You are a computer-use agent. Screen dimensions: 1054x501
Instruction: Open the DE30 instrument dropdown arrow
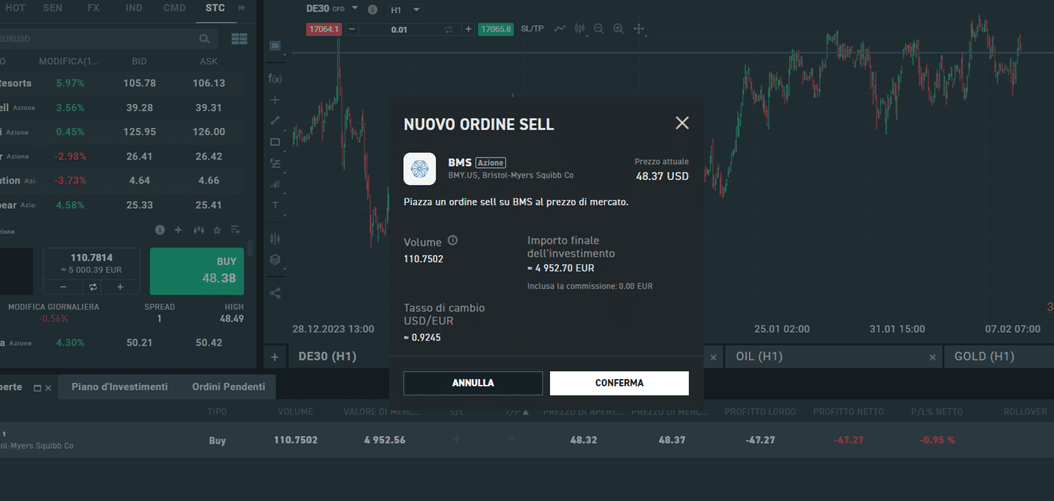[x=357, y=10]
